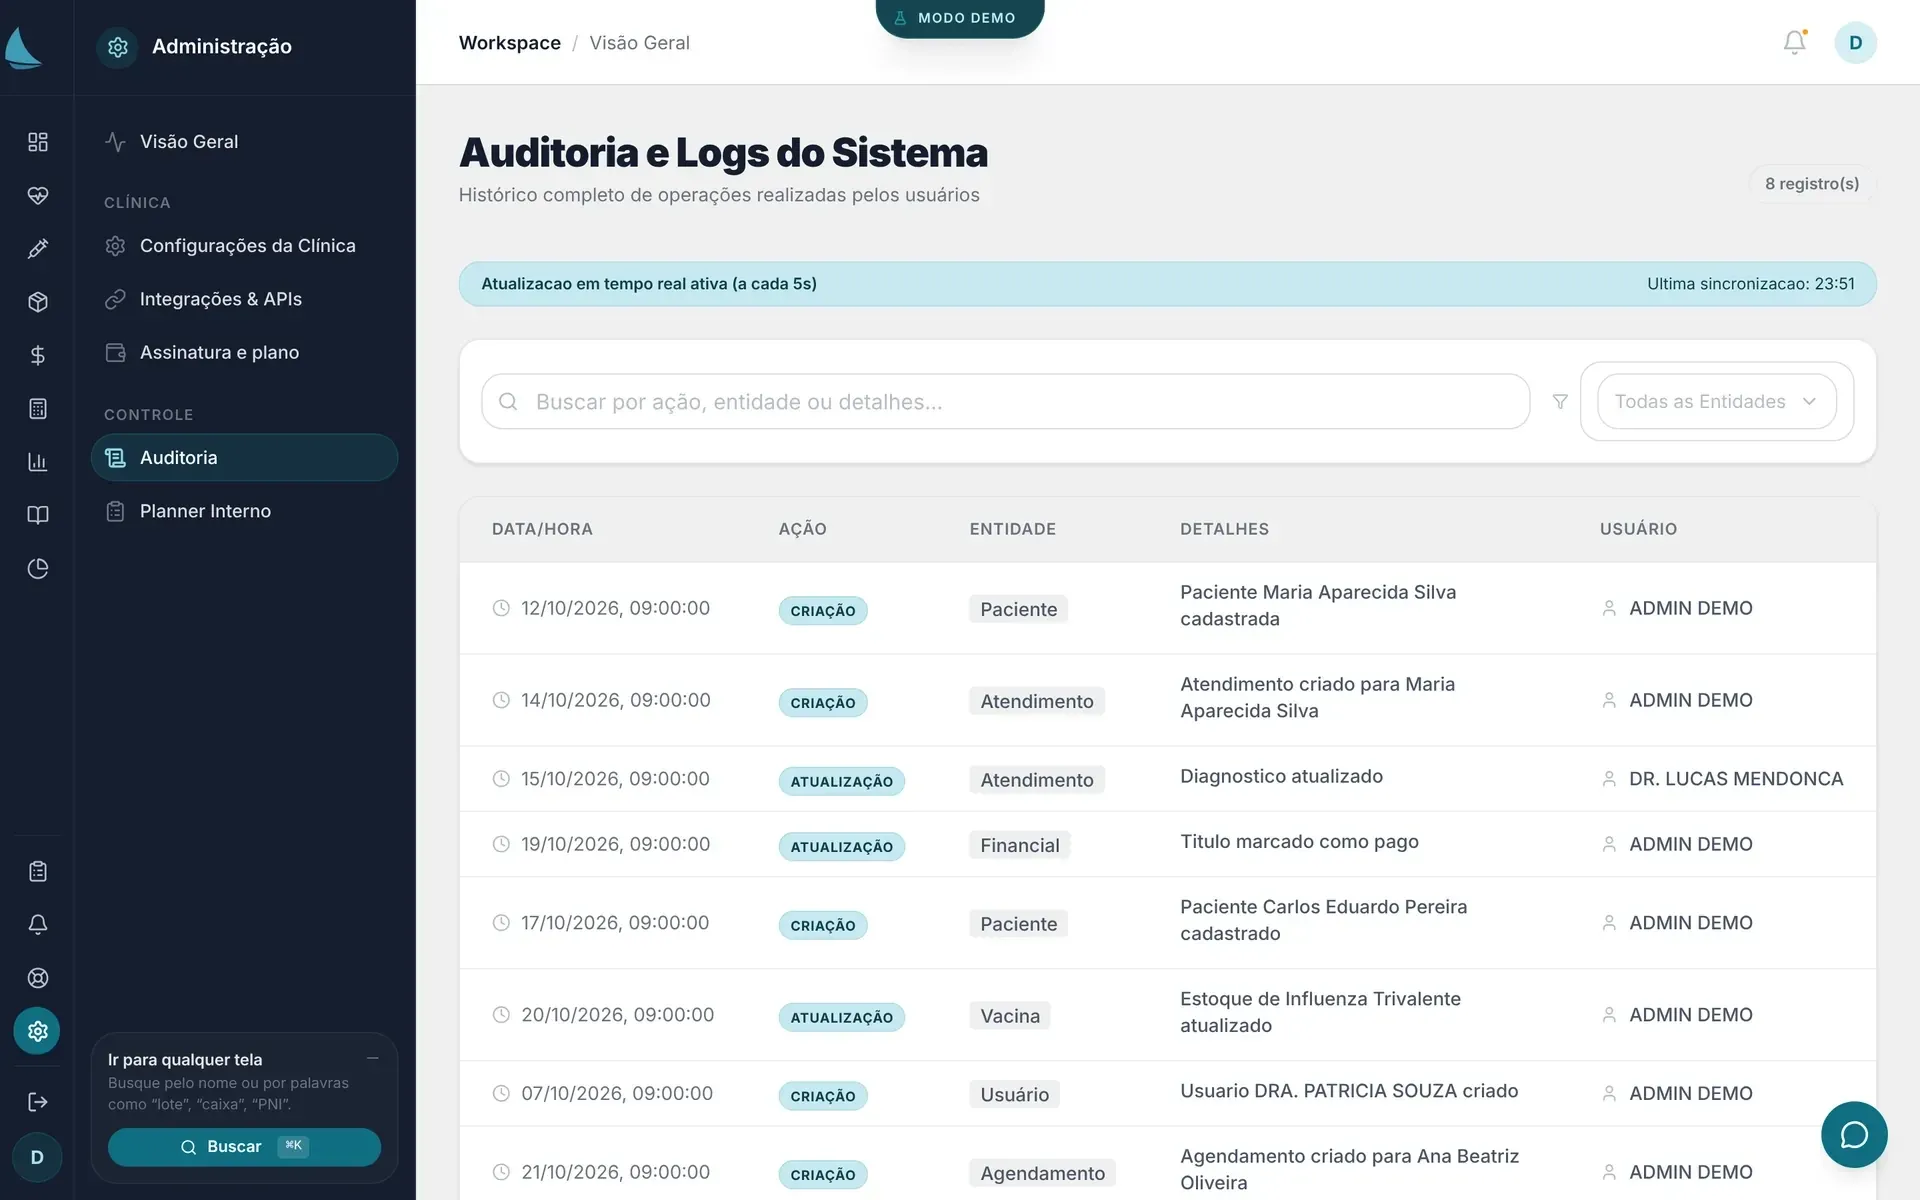Select Visão Geral in the sidebar
Screen dimensions: 1920x1200
tap(244, 142)
